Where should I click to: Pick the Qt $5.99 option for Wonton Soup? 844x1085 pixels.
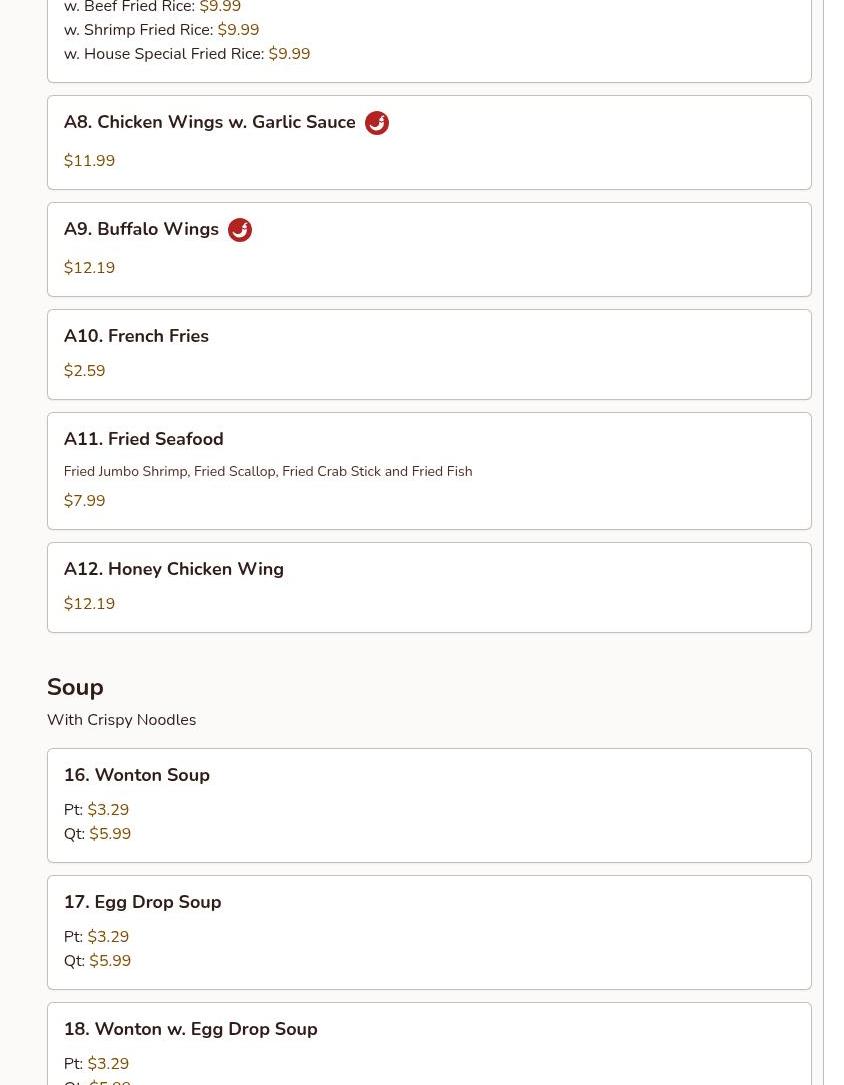click(98, 834)
